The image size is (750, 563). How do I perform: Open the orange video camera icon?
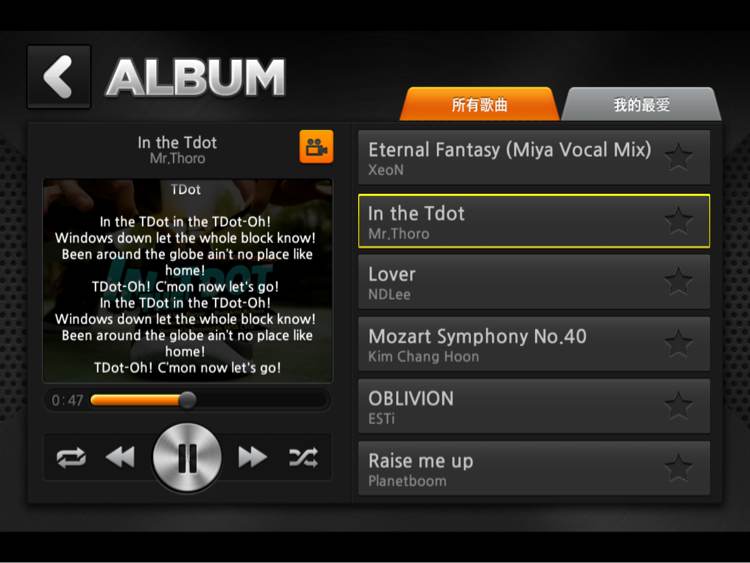coord(316,147)
